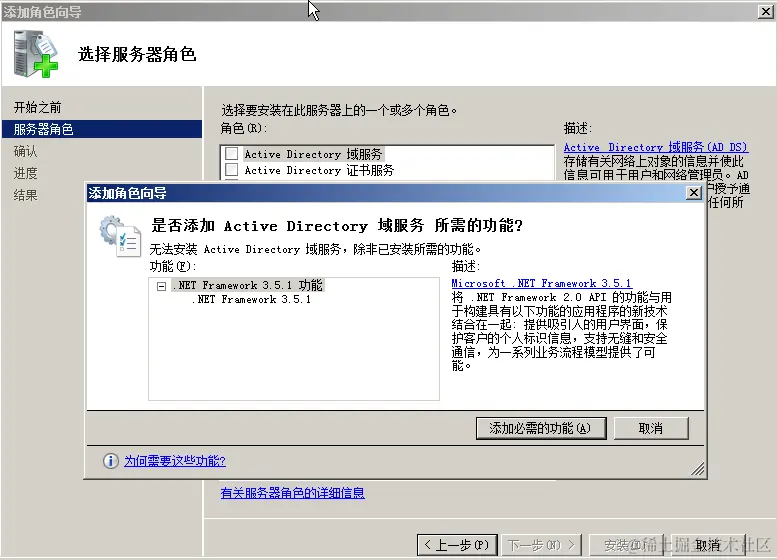Click 取消 button in inner dialog
Image resolution: width=777 pixels, height=560 pixels.
pos(651,428)
